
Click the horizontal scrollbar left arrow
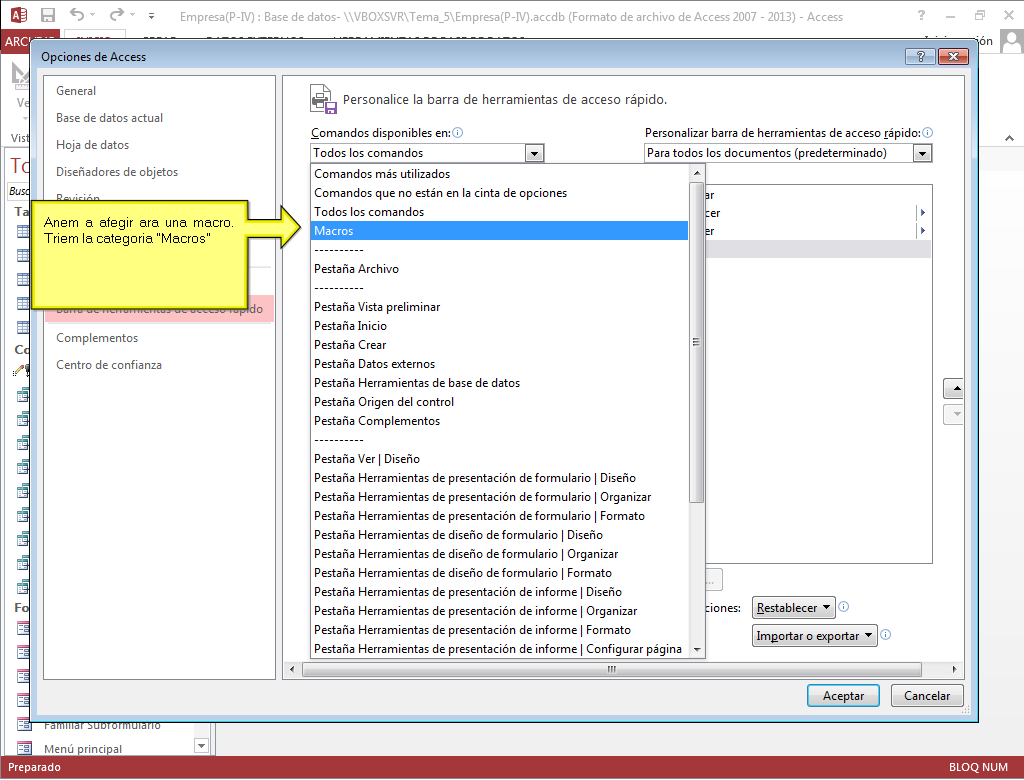[x=292, y=669]
